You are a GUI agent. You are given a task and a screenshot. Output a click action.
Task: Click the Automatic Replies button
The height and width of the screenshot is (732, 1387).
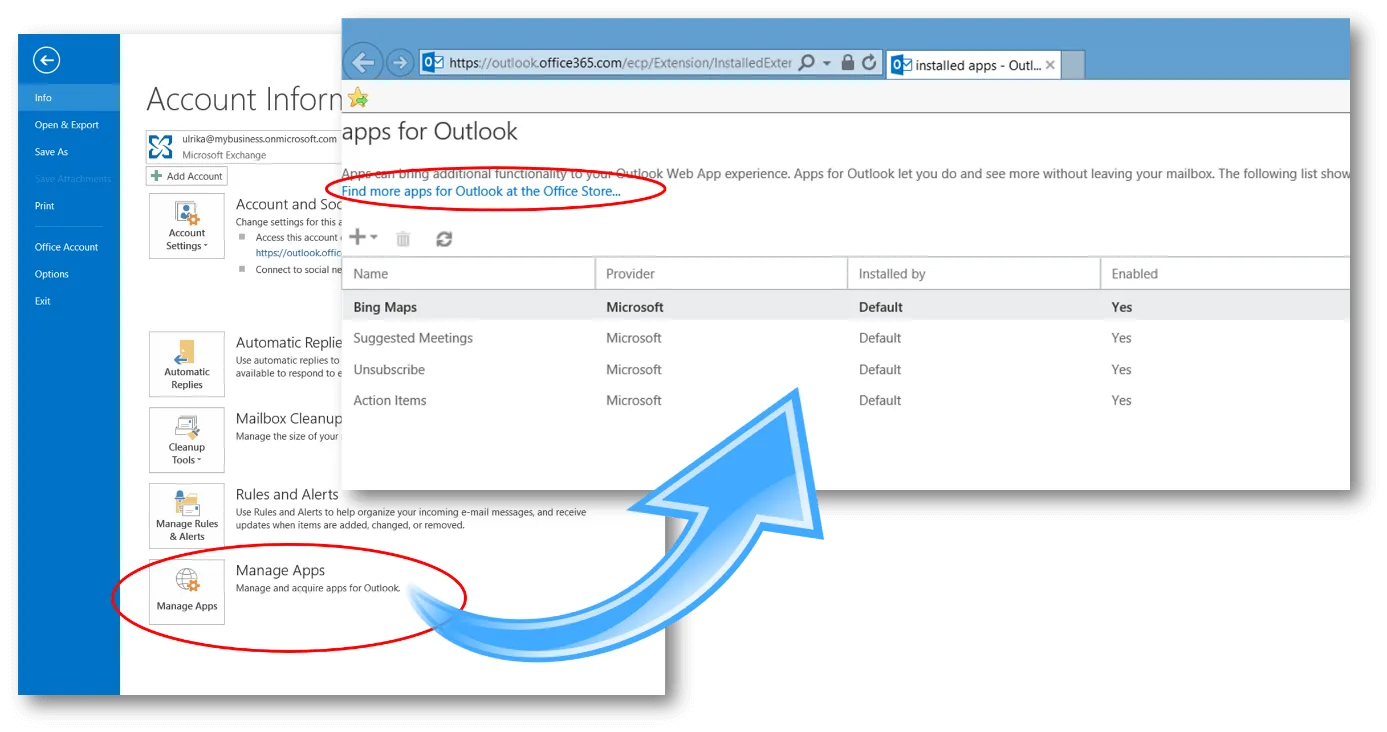[187, 364]
